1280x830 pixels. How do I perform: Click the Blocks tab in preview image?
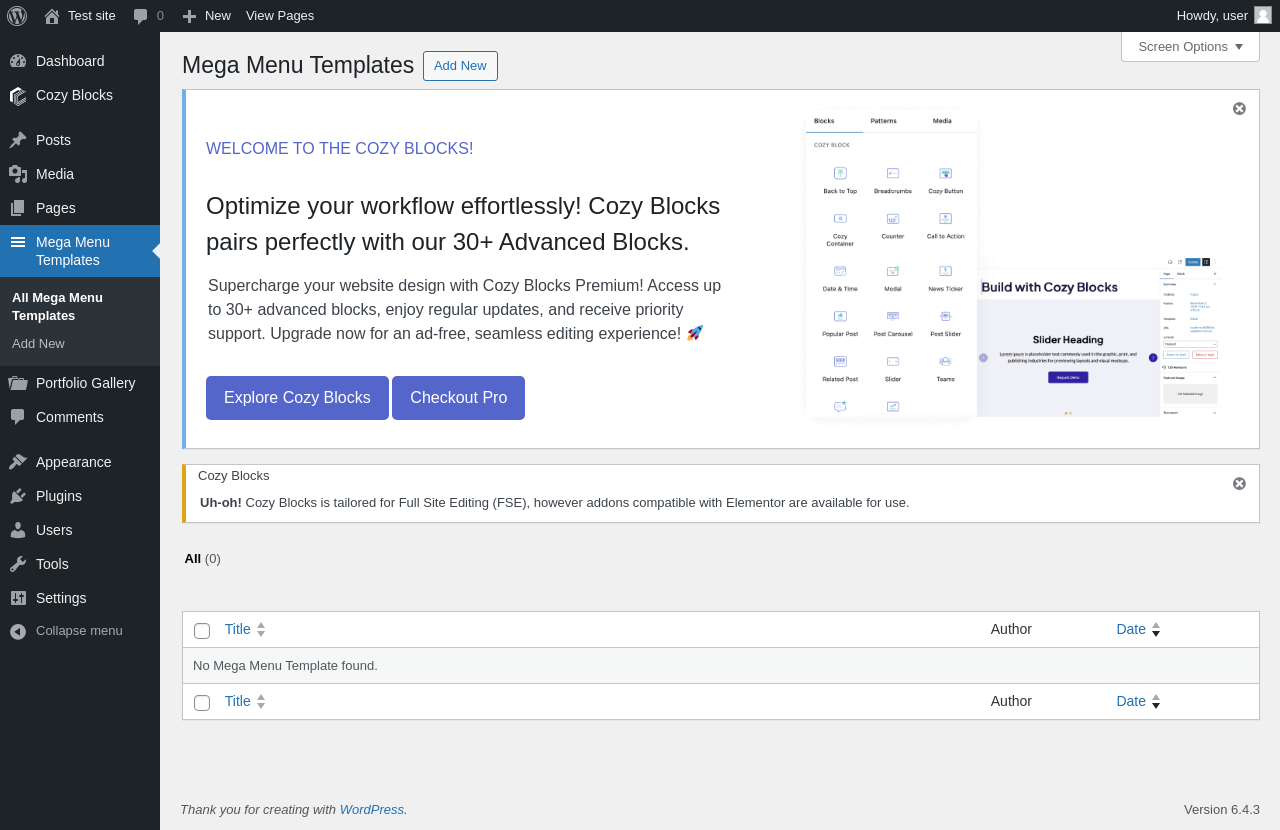click(x=824, y=121)
